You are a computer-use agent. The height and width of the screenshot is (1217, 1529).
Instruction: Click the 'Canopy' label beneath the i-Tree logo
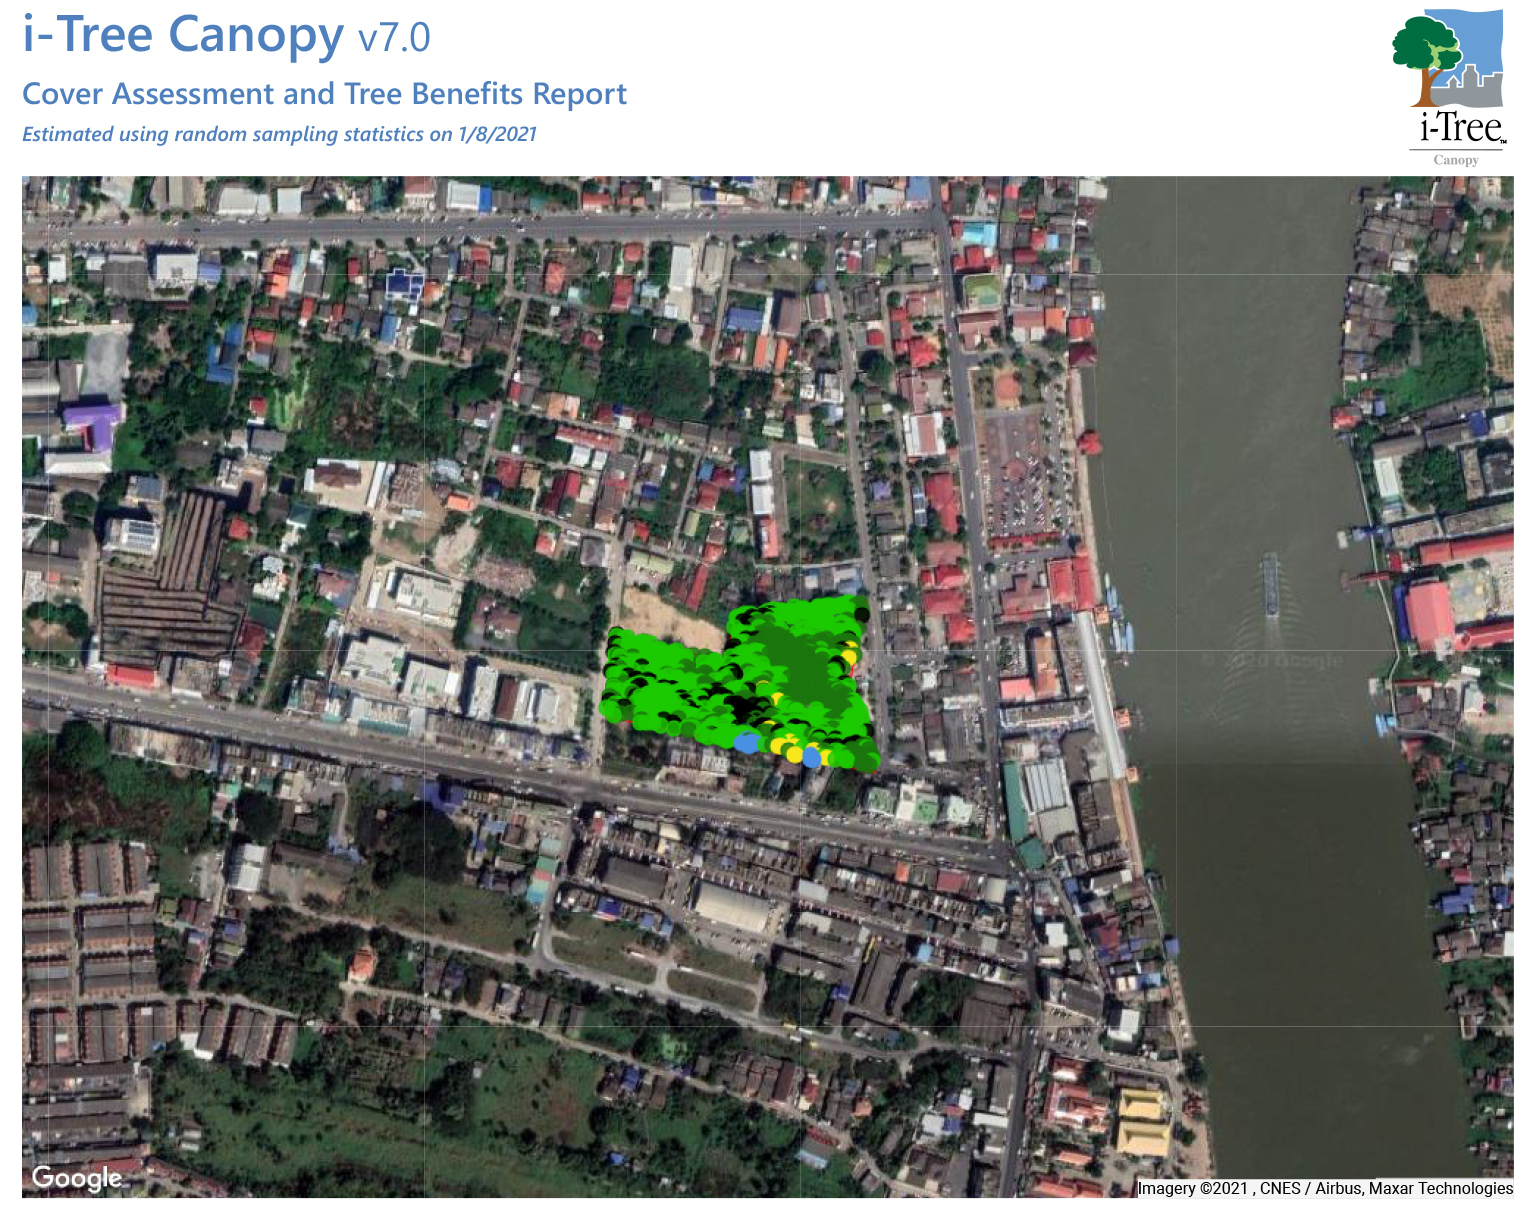(x=1455, y=160)
